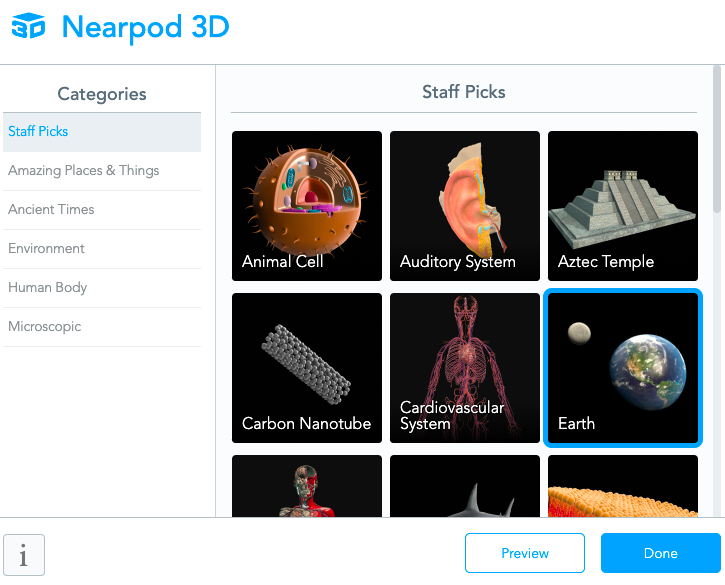Click the Nearpod 3D logo icon
Screen dimensions: 725x585
pos(28,27)
